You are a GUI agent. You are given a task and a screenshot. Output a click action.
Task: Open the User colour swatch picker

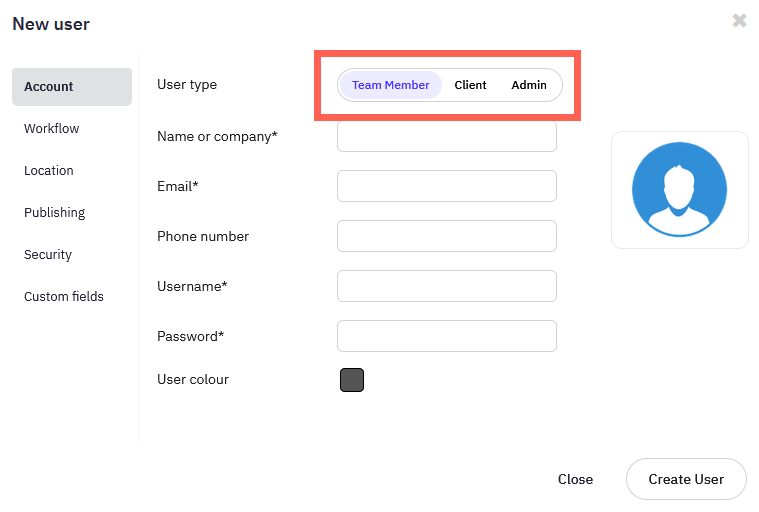click(x=352, y=380)
